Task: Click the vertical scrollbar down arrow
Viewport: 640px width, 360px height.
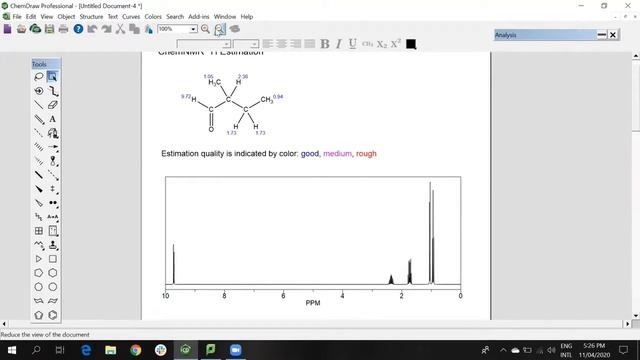Action: 636,316
